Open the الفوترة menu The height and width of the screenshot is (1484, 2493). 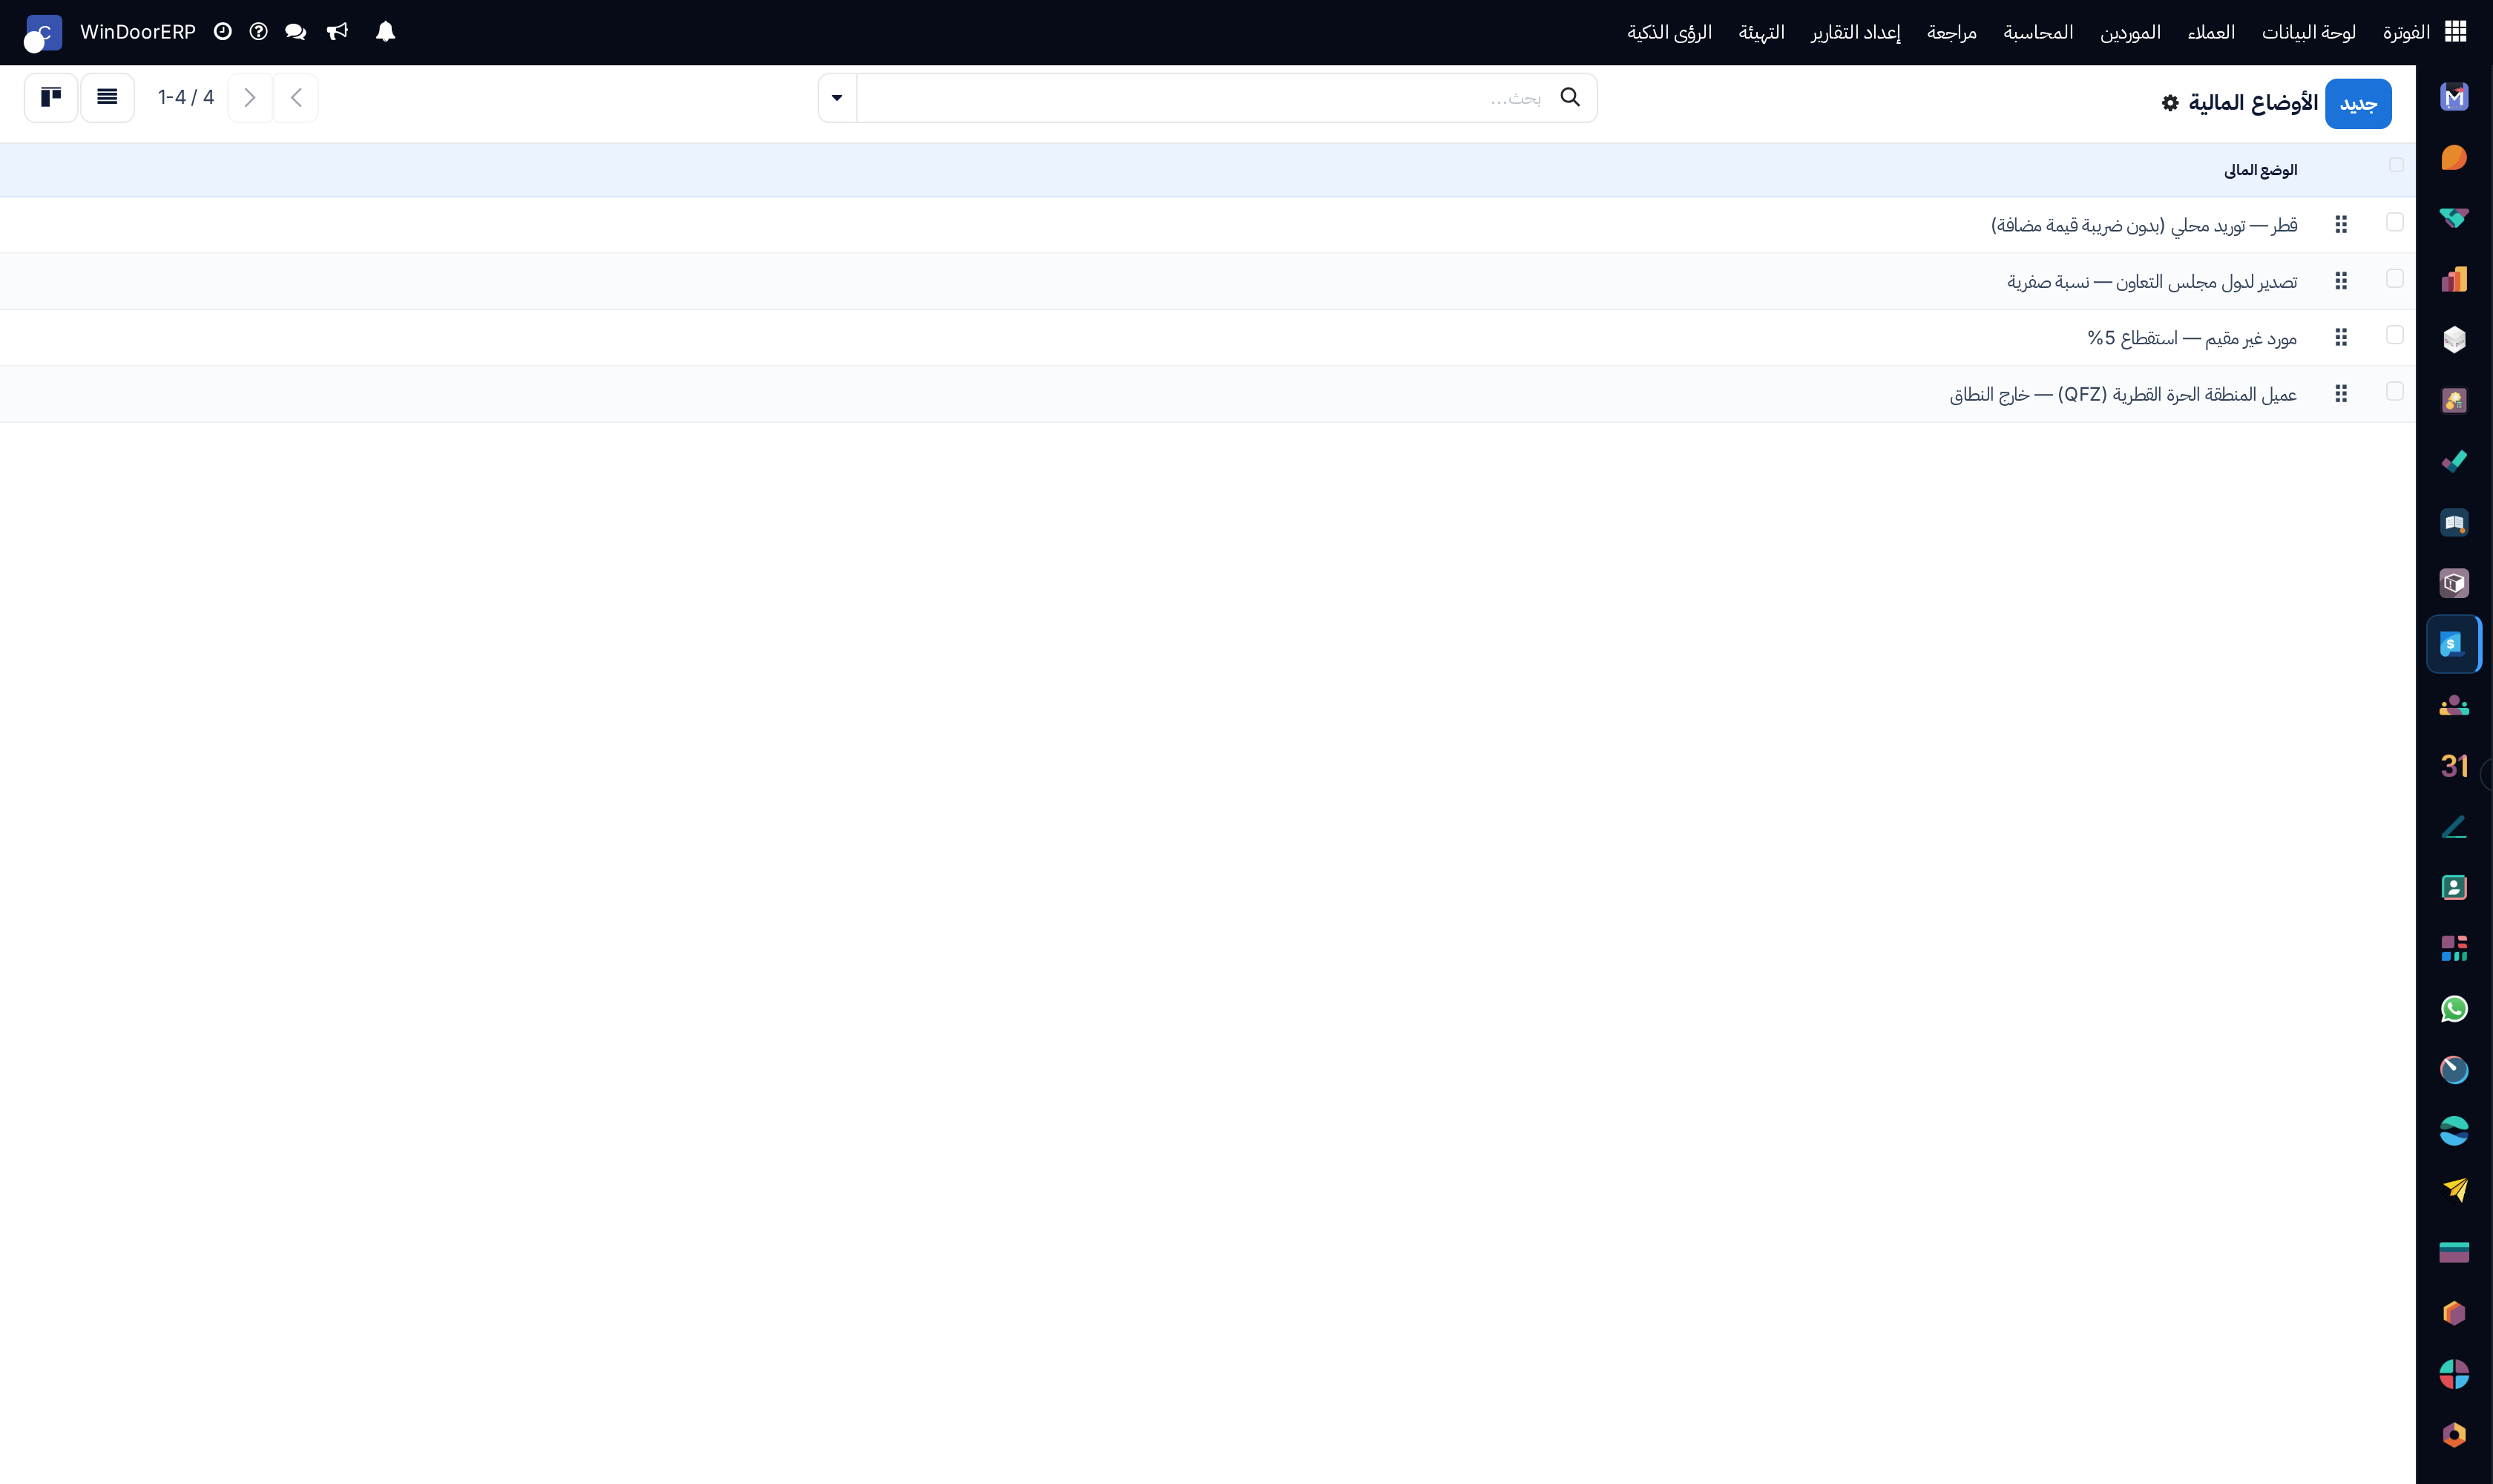pyautogui.click(x=2406, y=33)
